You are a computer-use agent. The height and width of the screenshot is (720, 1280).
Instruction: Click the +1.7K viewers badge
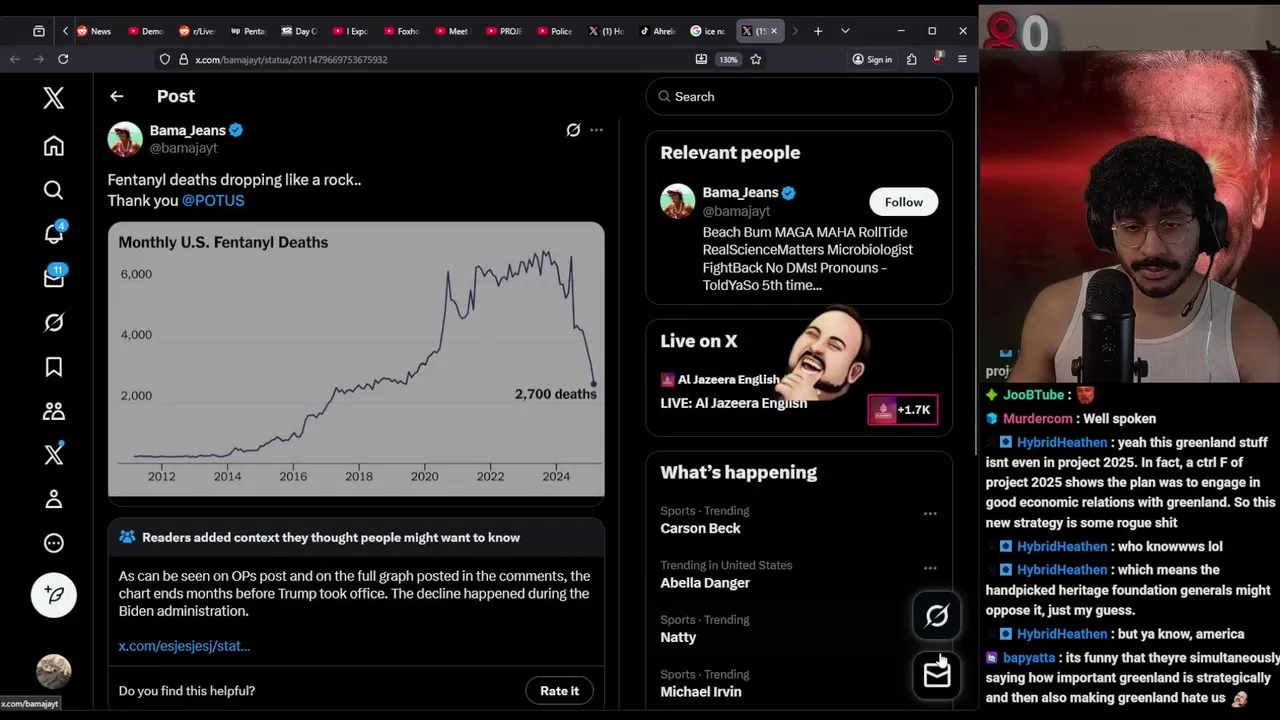(x=903, y=410)
